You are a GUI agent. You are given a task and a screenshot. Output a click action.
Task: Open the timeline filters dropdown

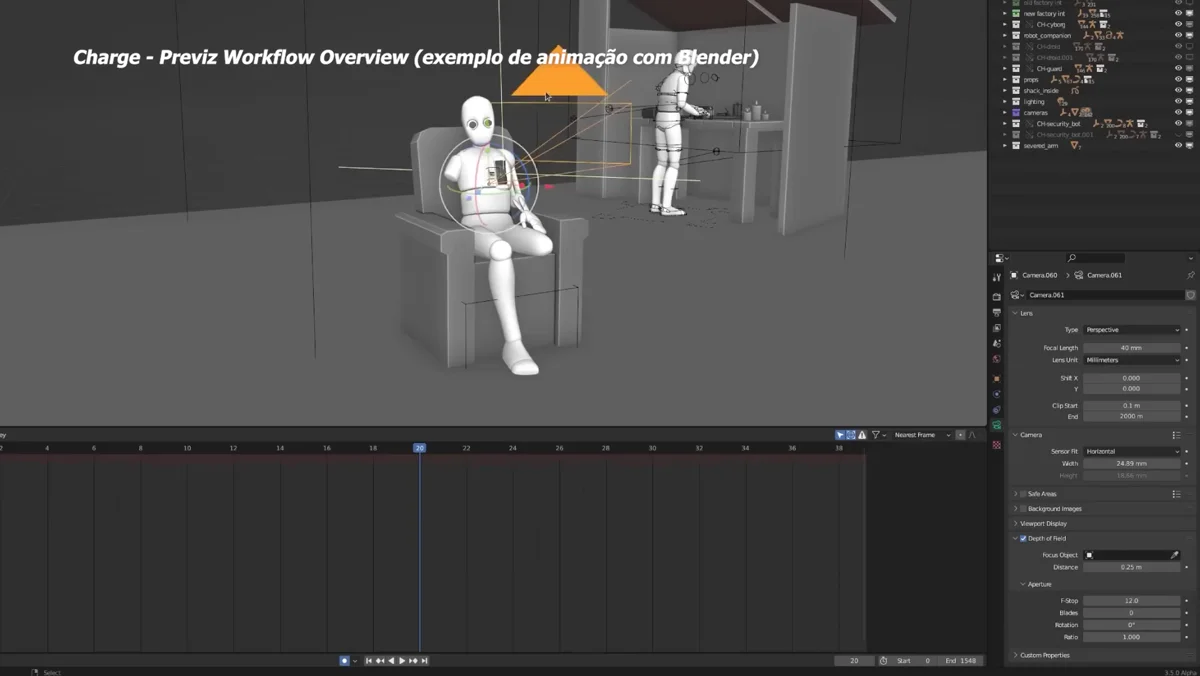[878, 435]
